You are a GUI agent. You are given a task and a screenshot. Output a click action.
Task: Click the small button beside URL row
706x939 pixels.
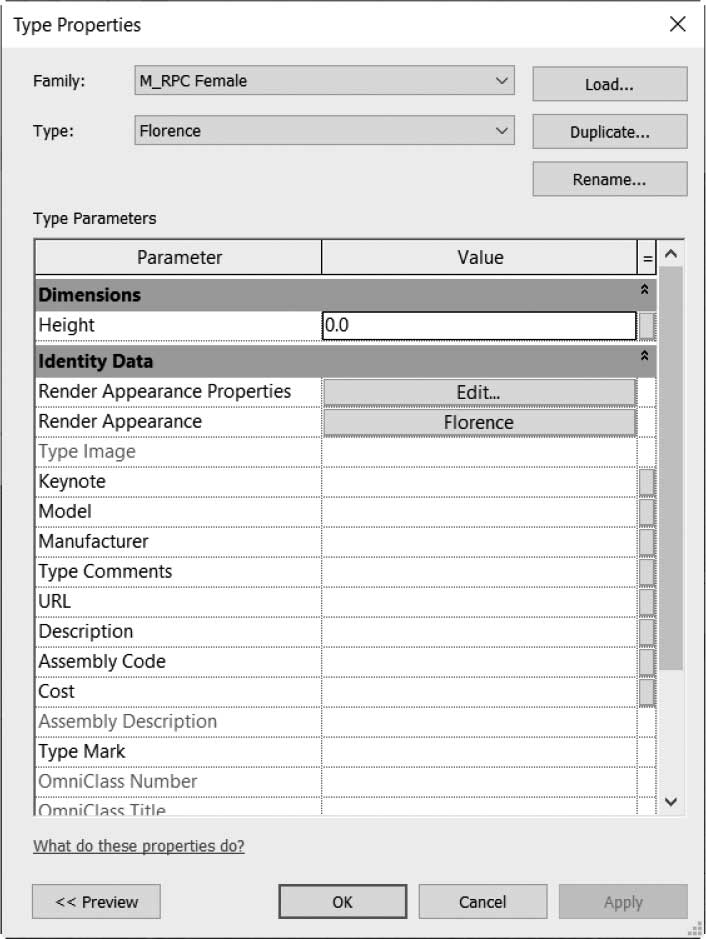(647, 602)
